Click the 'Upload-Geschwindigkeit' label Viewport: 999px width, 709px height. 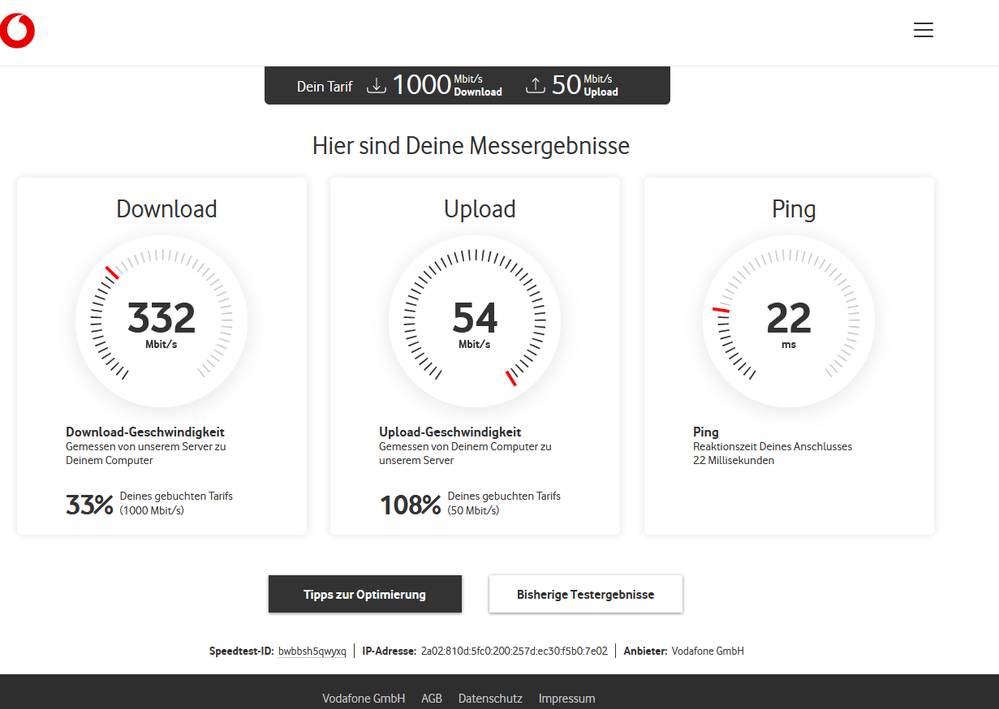pyautogui.click(x=450, y=432)
